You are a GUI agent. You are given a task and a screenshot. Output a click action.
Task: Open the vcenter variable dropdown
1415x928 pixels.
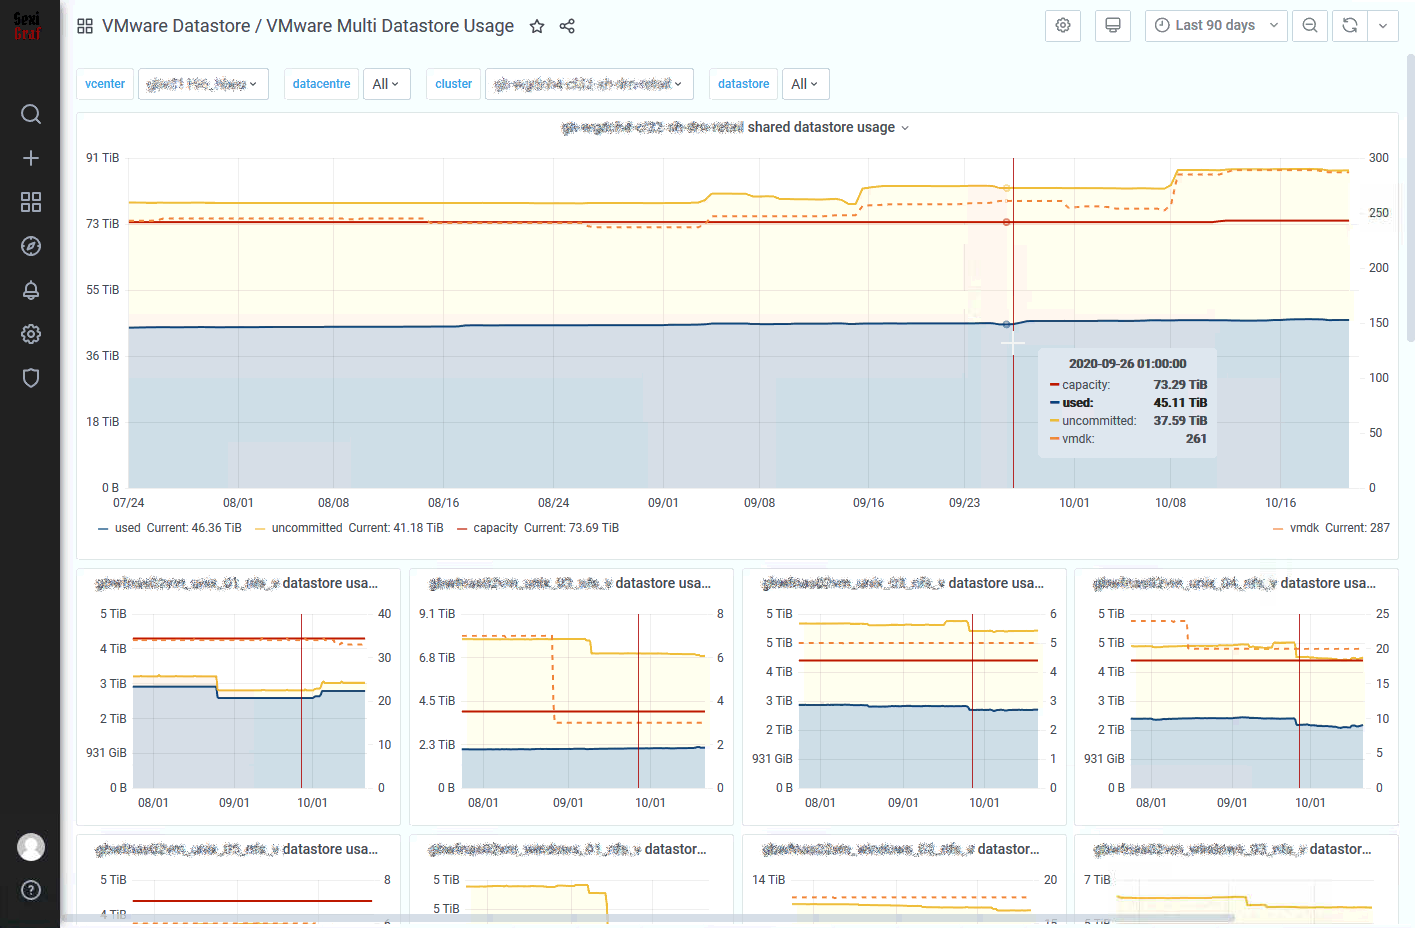pyautogui.click(x=203, y=84)
